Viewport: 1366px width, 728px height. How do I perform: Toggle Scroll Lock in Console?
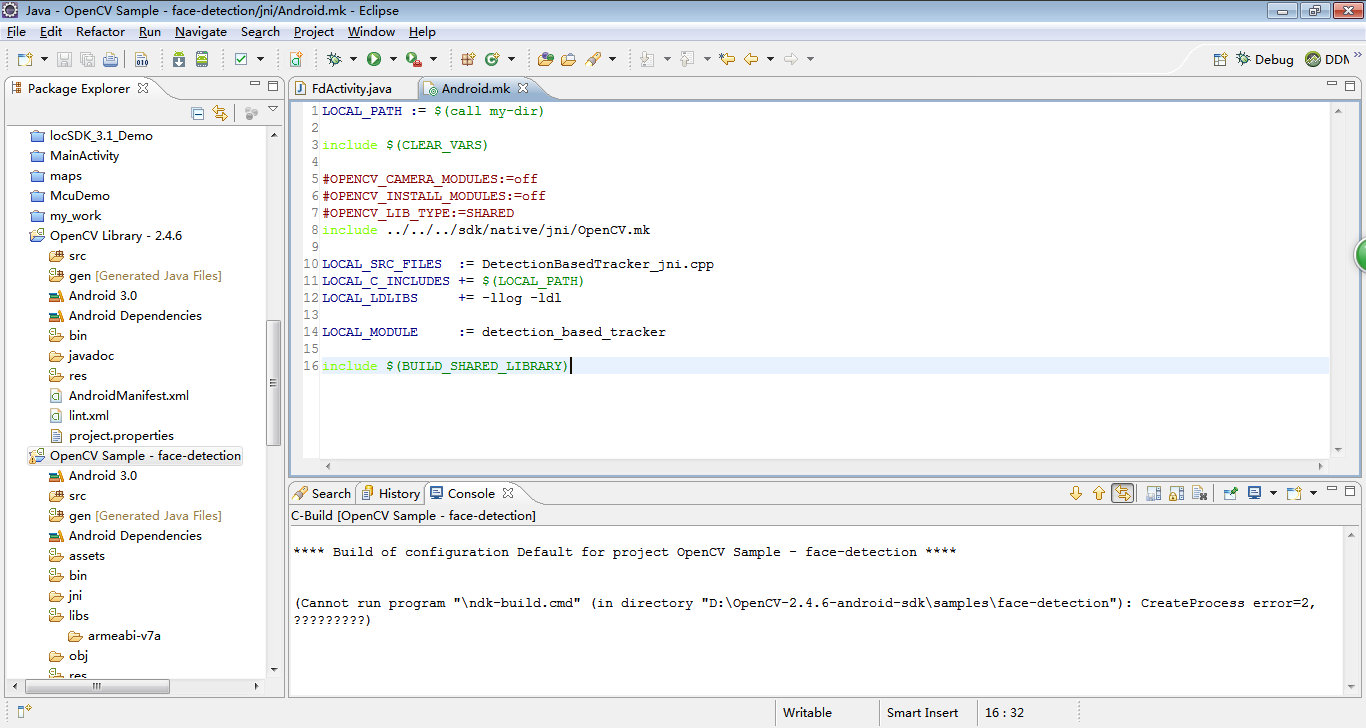(1176, 493)
